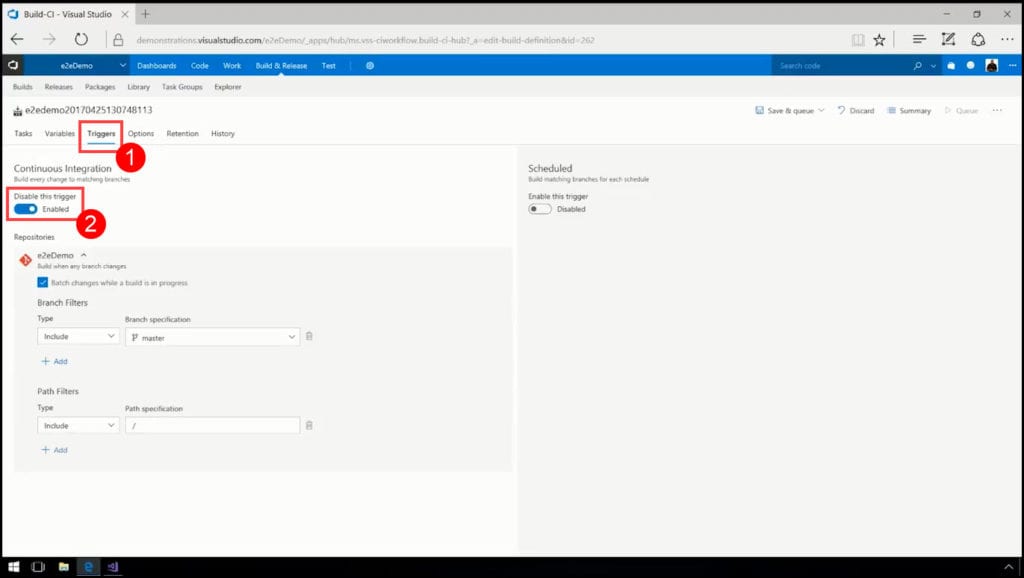Click the e2eDemo git repository icon

coord(25,260)
